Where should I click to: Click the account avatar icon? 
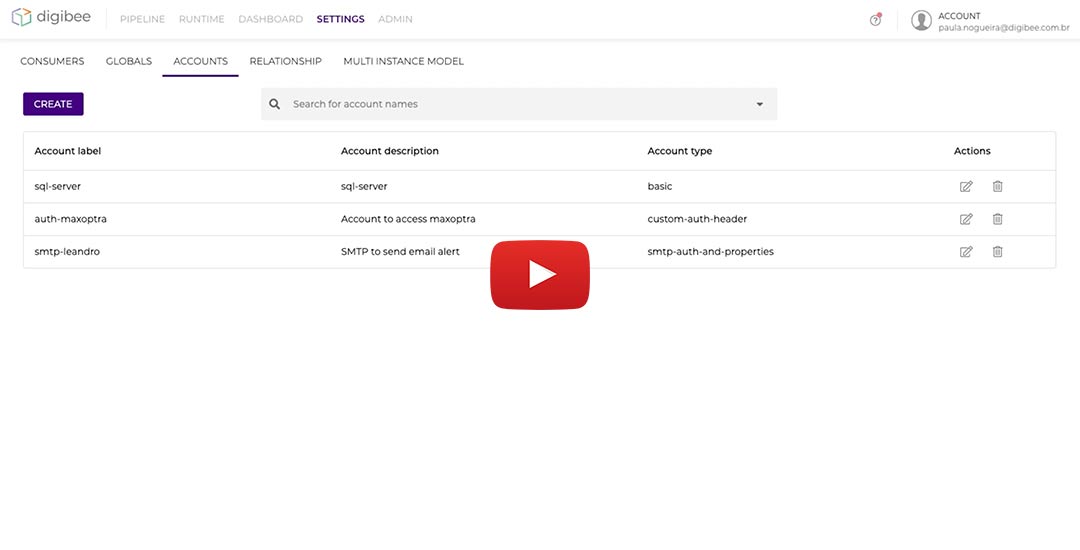[921, 21]
